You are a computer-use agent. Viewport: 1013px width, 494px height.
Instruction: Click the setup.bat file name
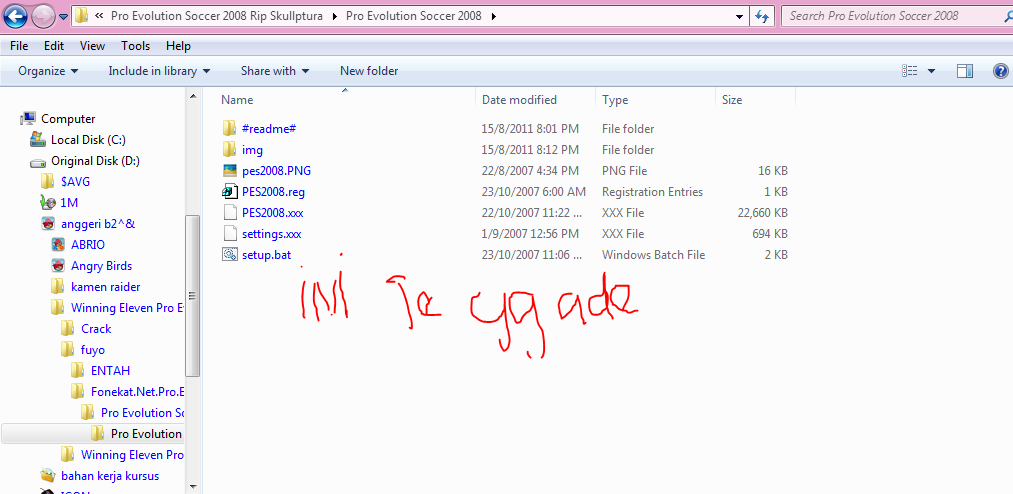pos(266,254)
